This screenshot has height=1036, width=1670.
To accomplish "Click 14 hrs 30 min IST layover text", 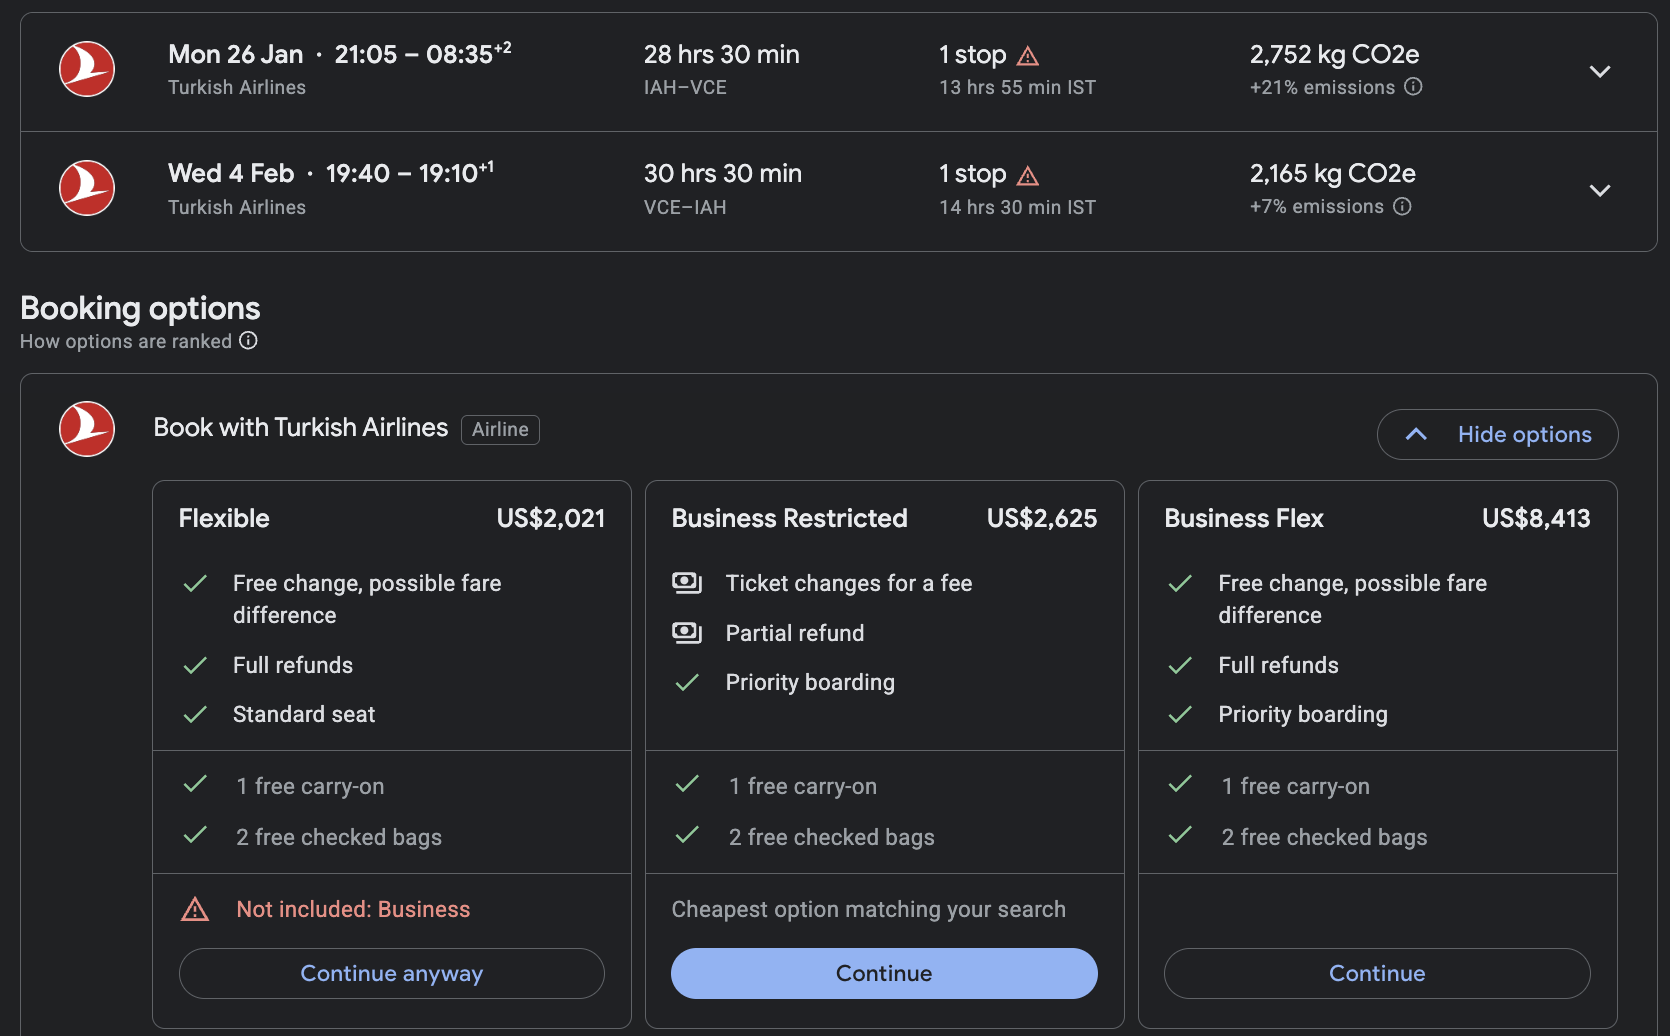I will pos(1017,207).
